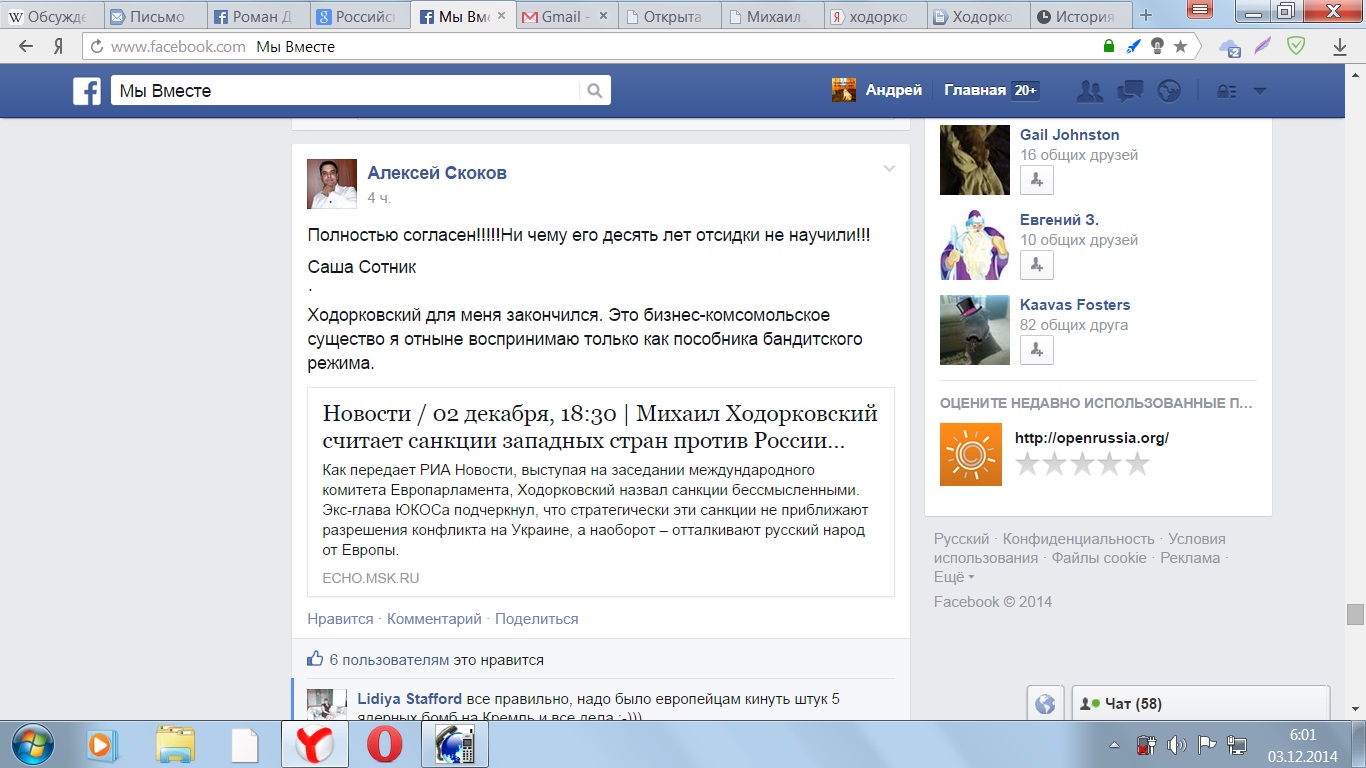Click the browser back arrow
This screenshot has width=1366, height=768.
pyautogui.click(x=26, y=46)
